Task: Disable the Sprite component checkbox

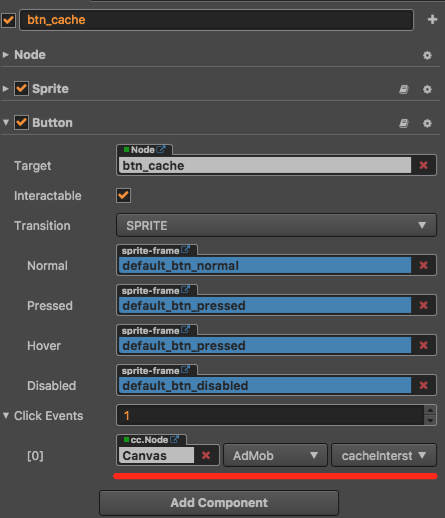Action: (21, 89)
